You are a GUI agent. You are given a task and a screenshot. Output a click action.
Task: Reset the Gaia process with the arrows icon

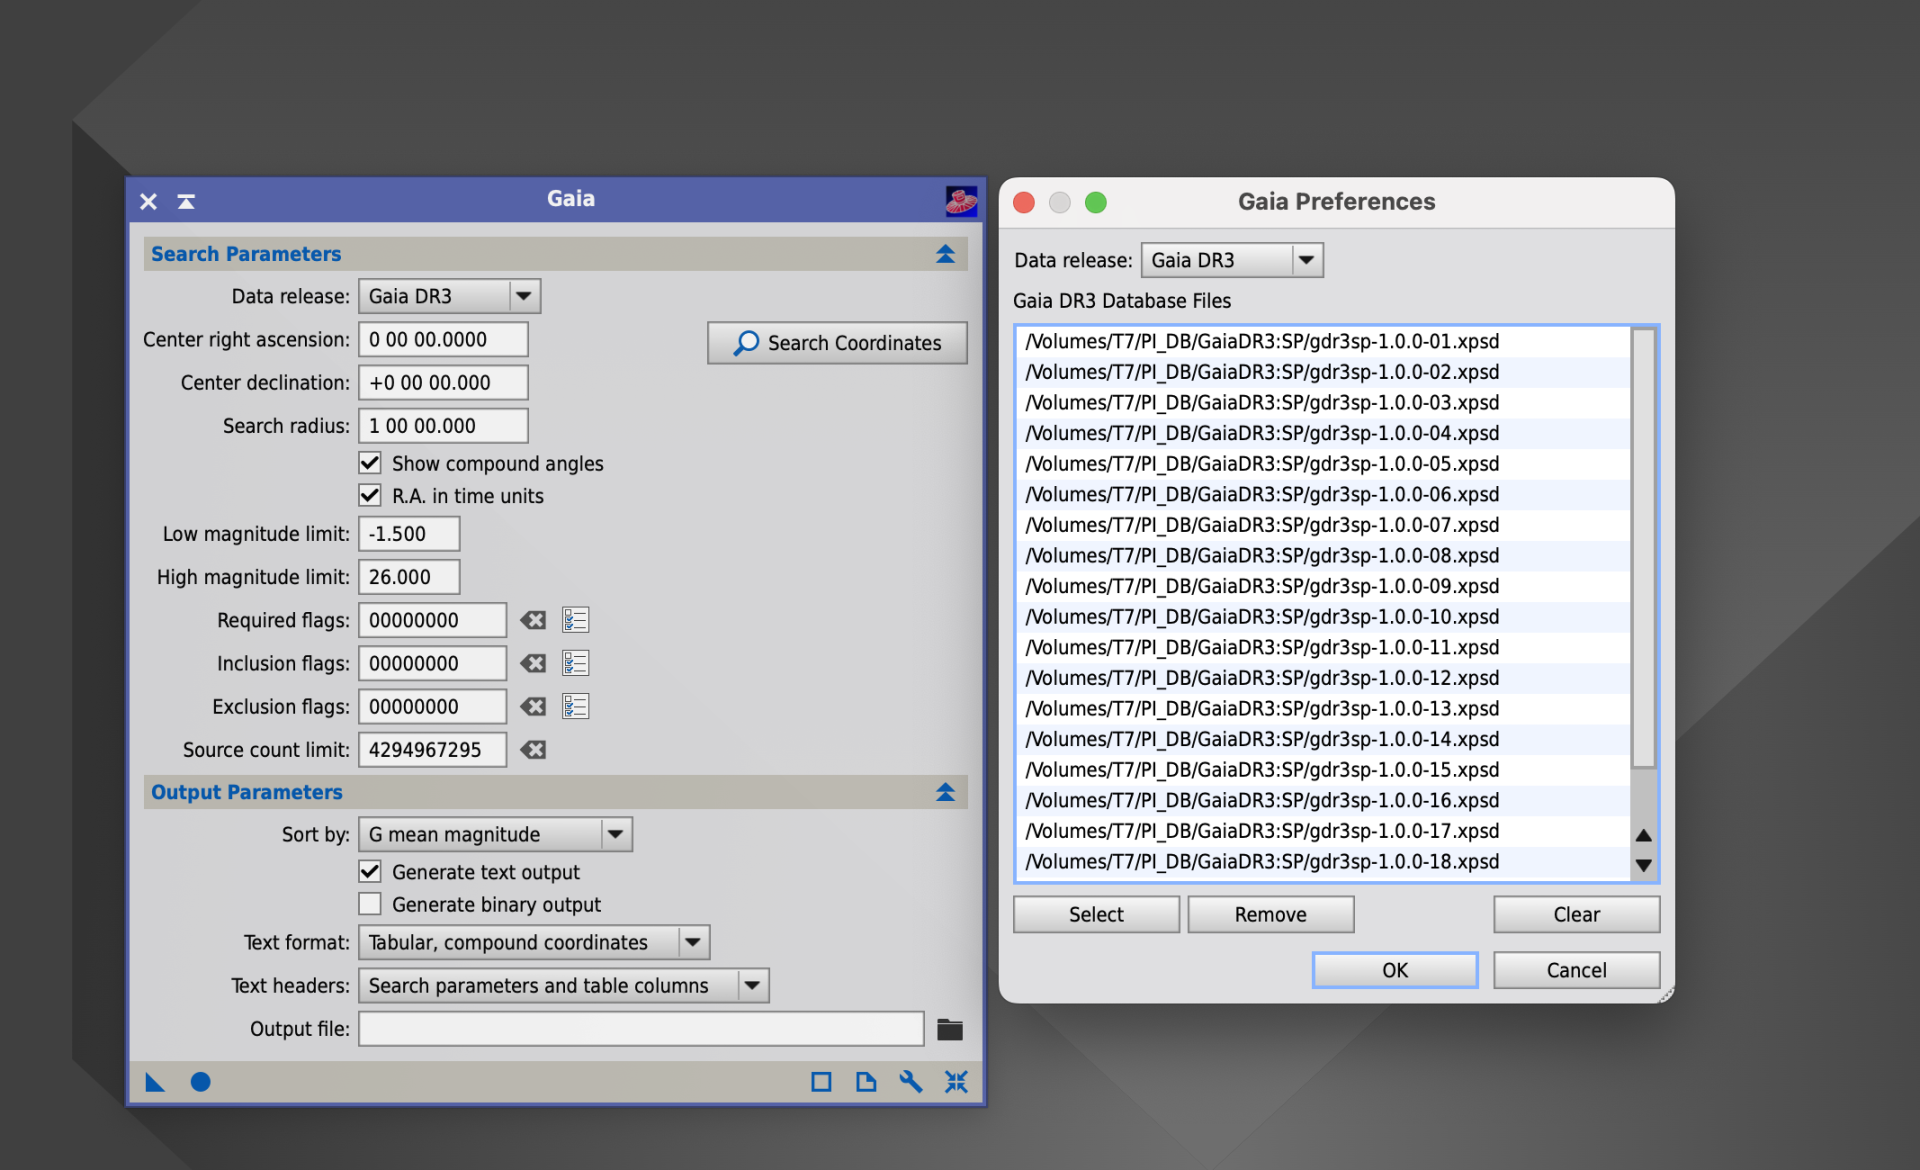(x=956, y=1082)
